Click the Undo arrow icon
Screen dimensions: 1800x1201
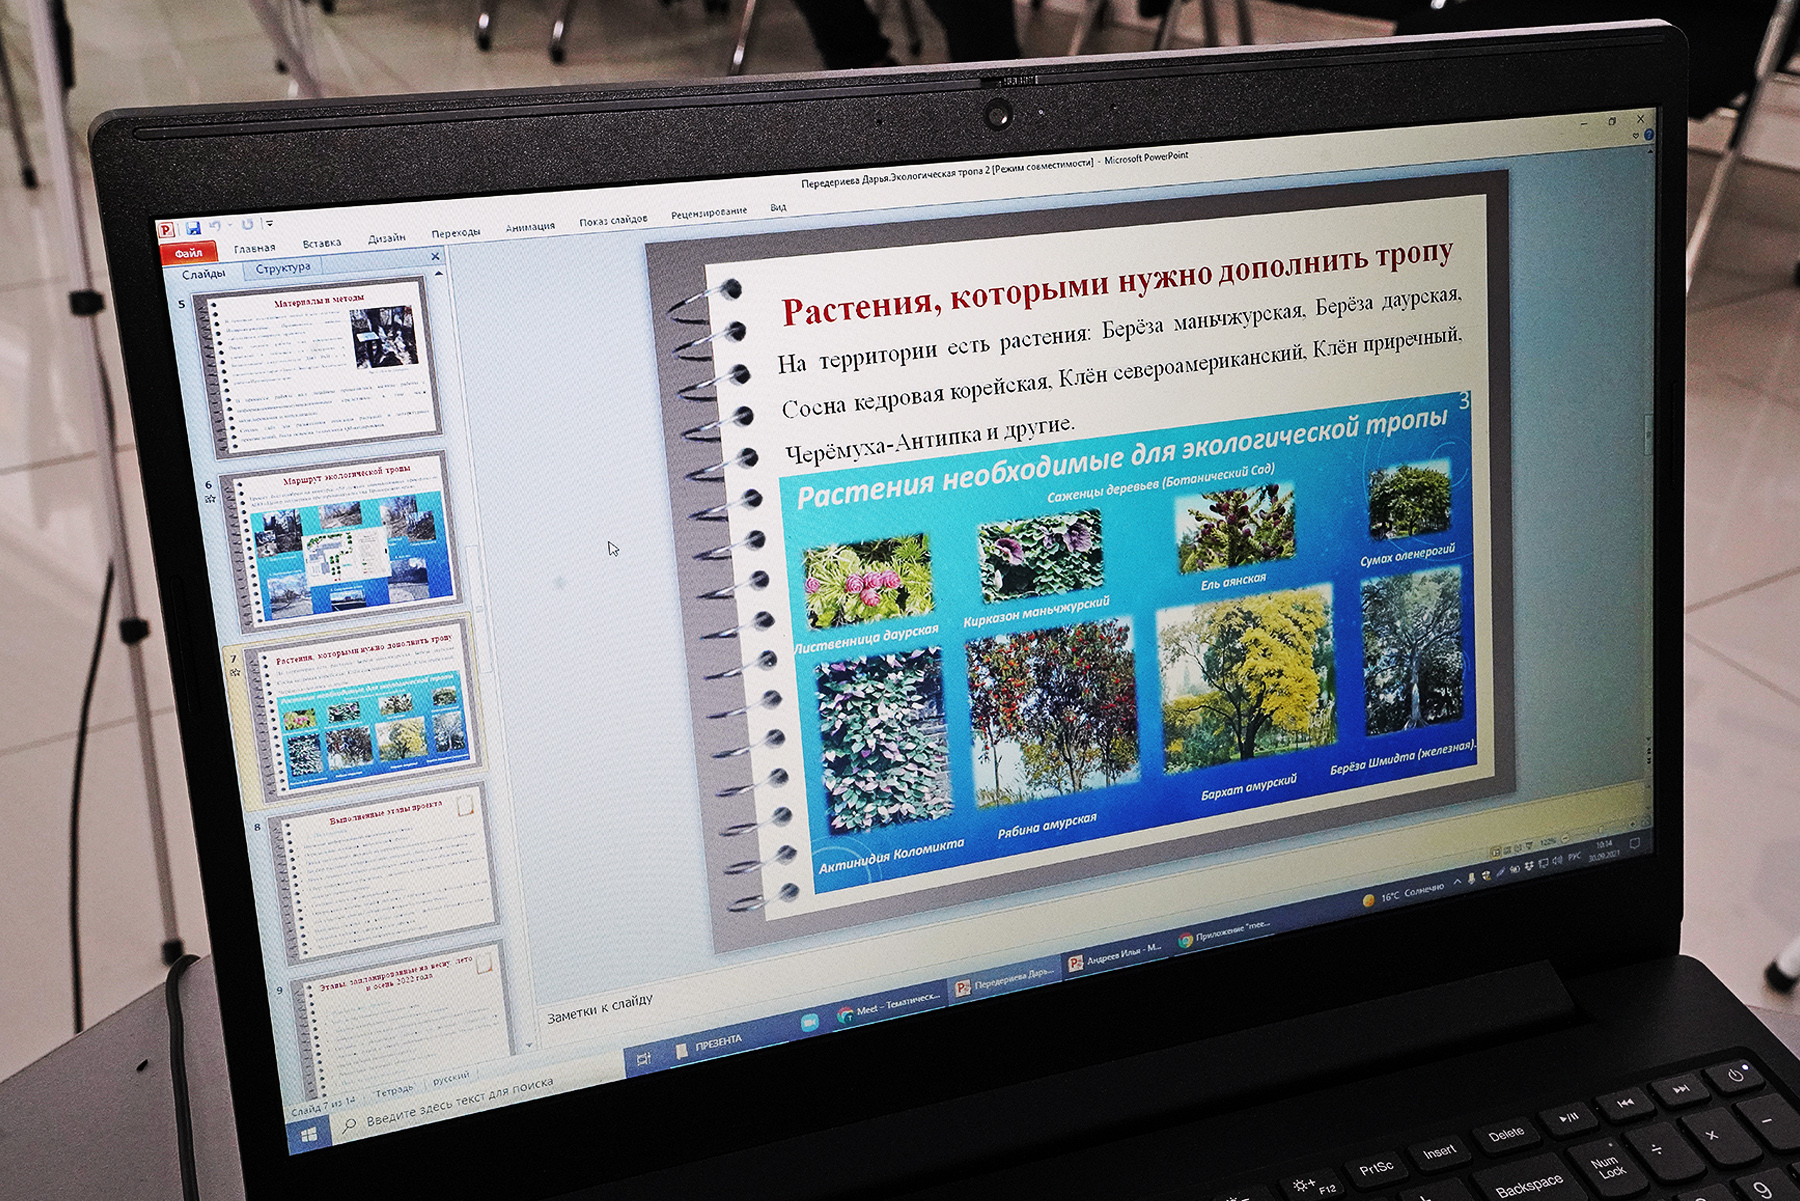(x=214, y=226)
